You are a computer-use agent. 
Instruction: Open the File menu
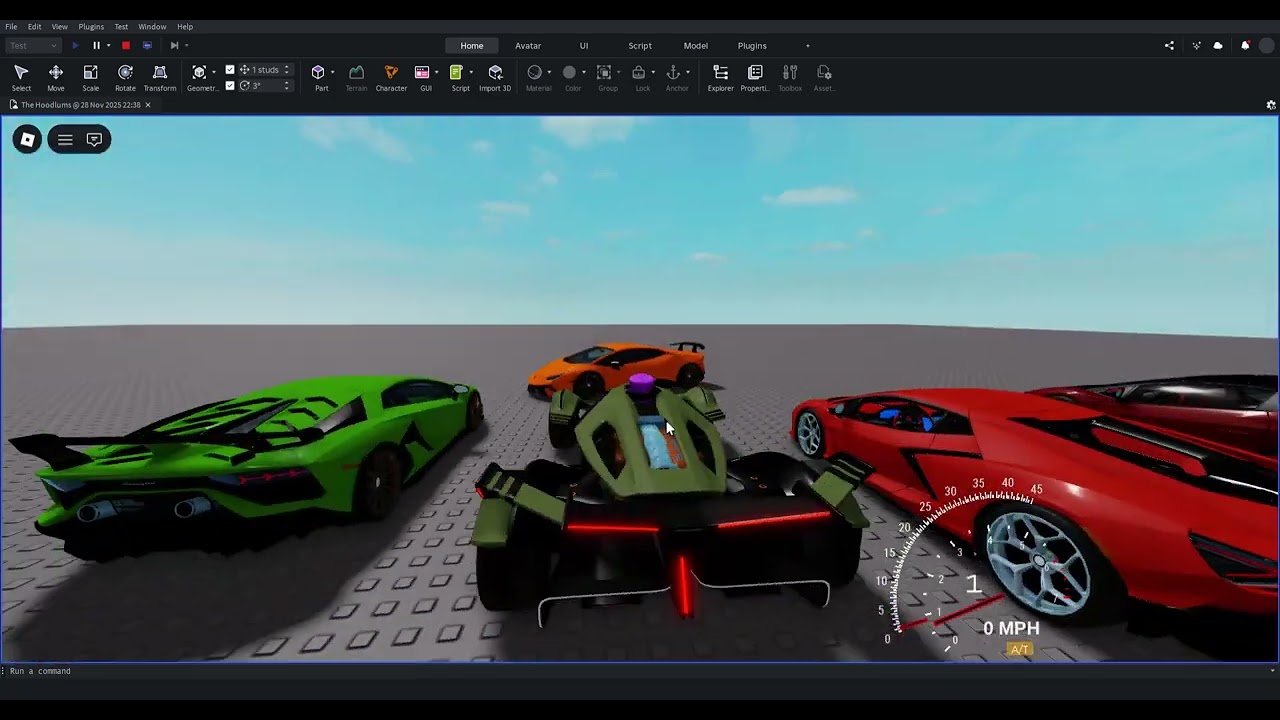11,27
